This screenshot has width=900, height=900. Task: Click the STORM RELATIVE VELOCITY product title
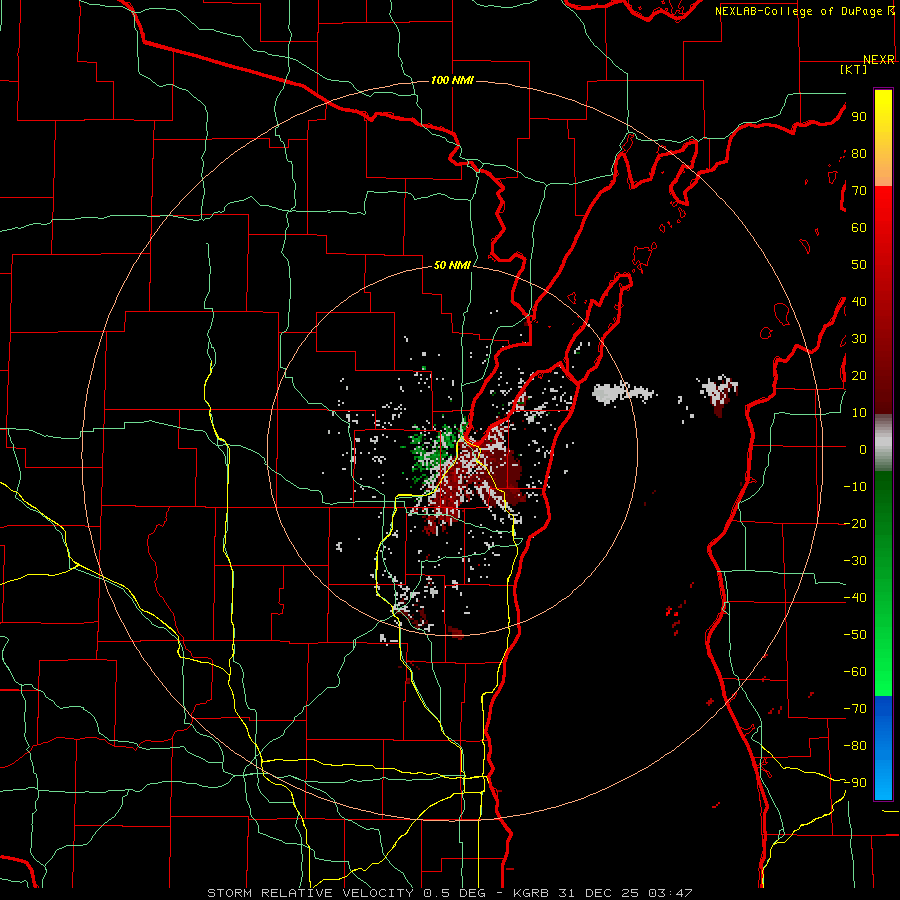(x=310, y=893)
